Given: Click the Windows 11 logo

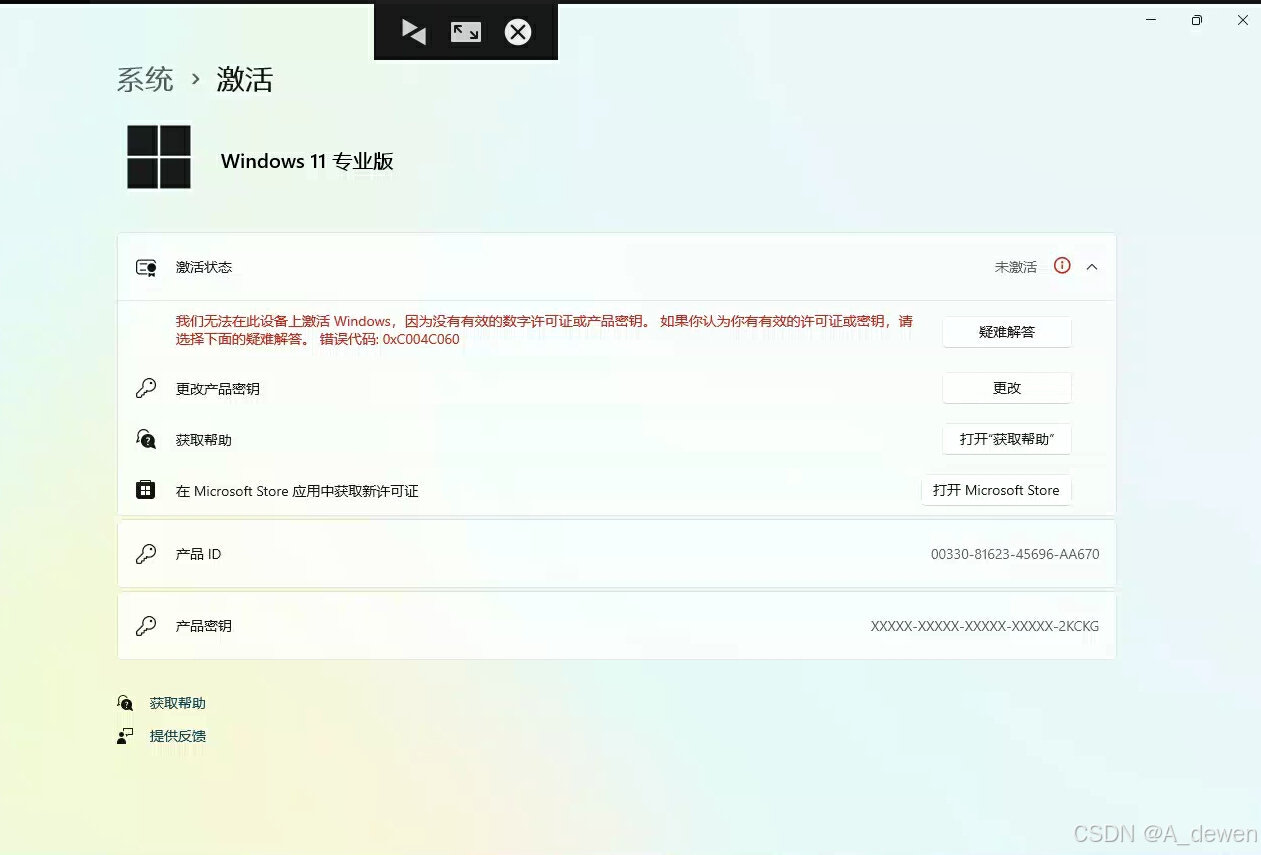Looking at the screenshot, I should click(159, 157).
